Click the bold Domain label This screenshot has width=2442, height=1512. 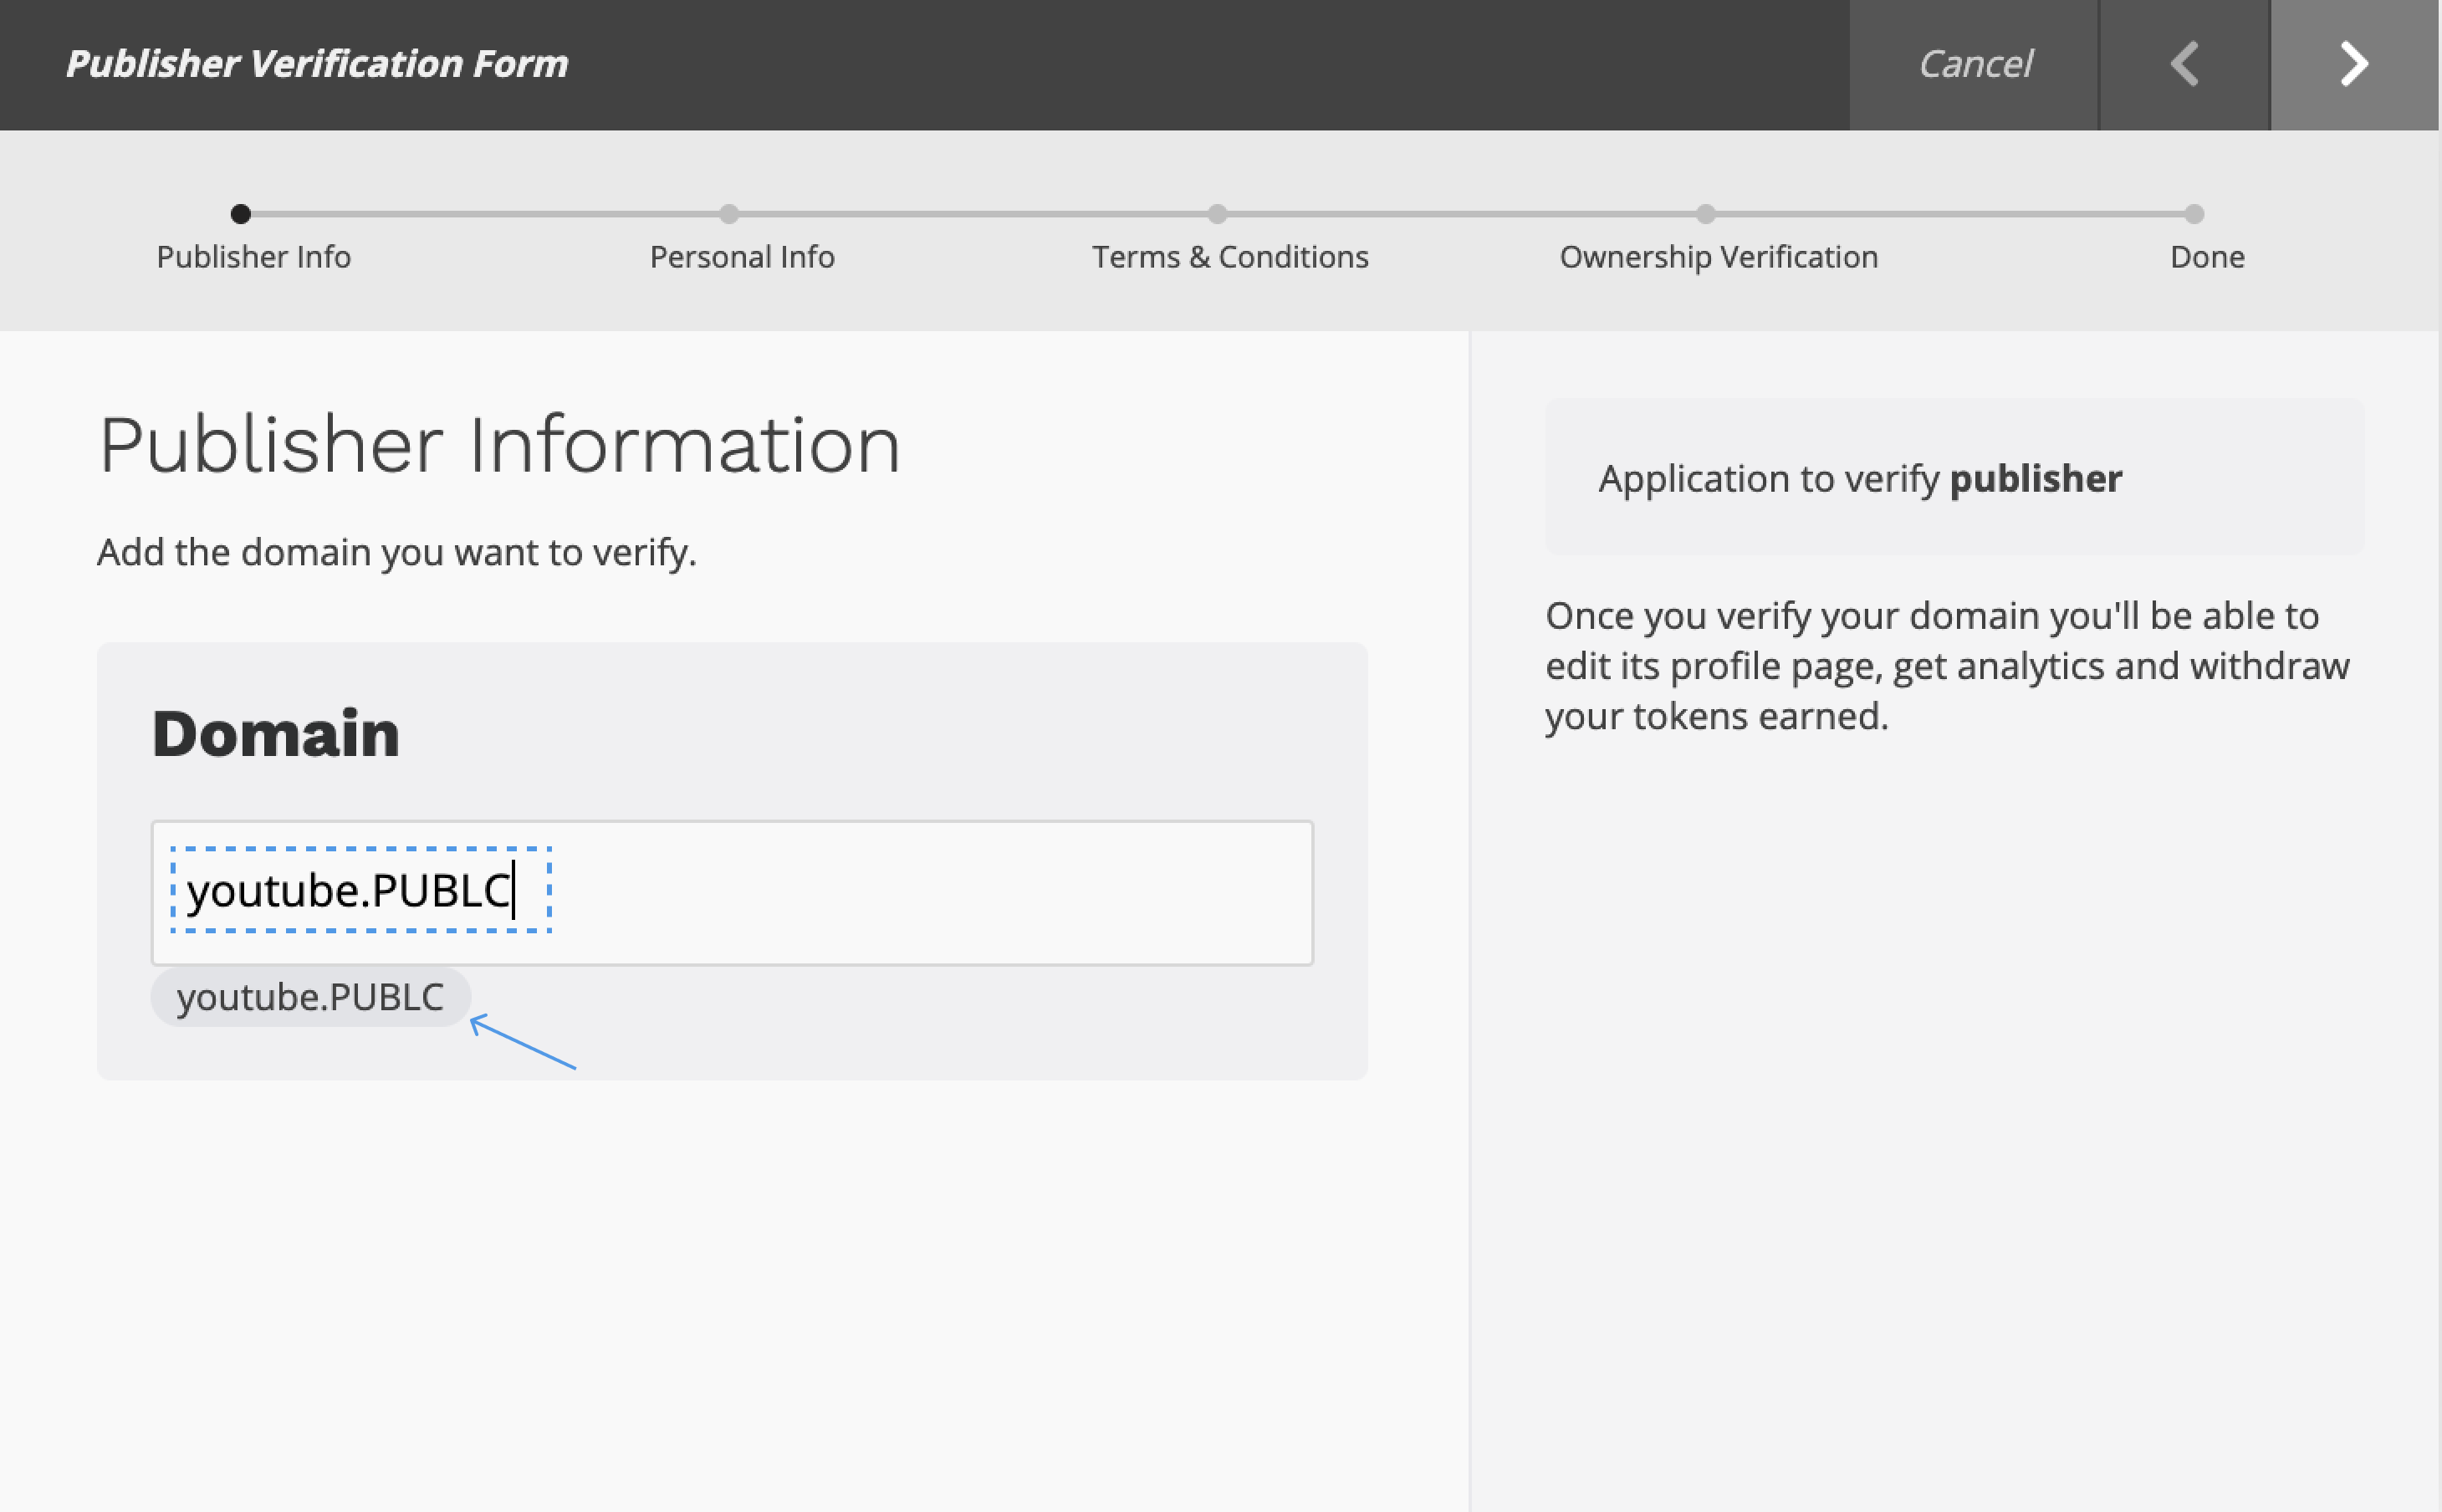pos(276,733)
